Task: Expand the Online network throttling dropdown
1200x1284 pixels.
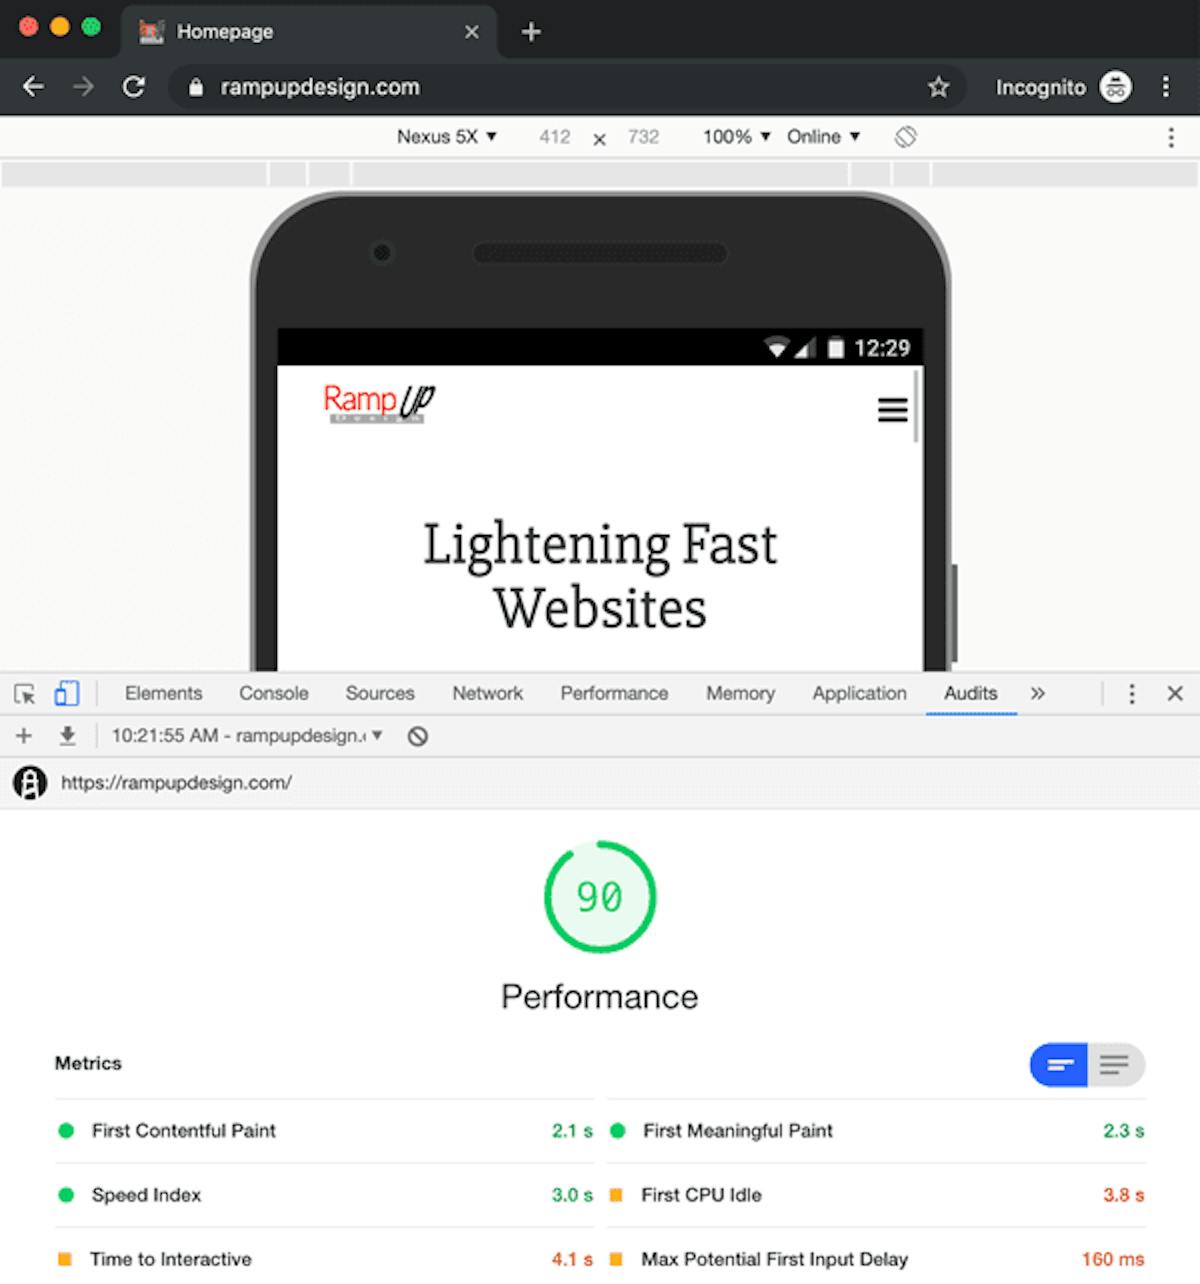Action: pyautogui.click(x=823, y=137)
